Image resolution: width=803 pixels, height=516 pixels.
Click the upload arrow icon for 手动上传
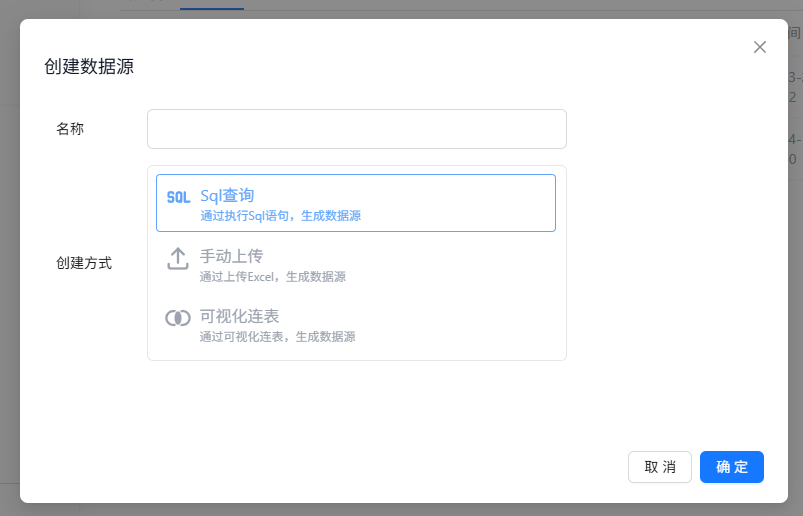[x=178, y=259]
